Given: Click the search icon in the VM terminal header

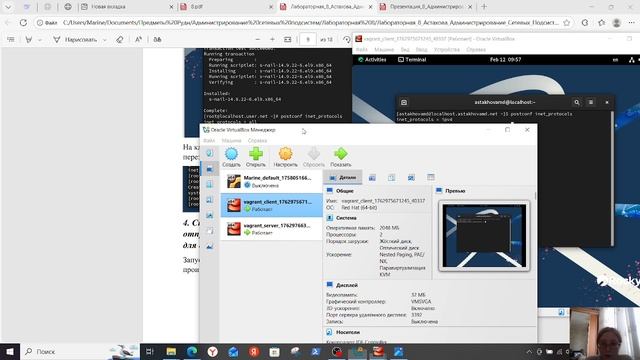Looking at the screenshot, I should 576,102.
